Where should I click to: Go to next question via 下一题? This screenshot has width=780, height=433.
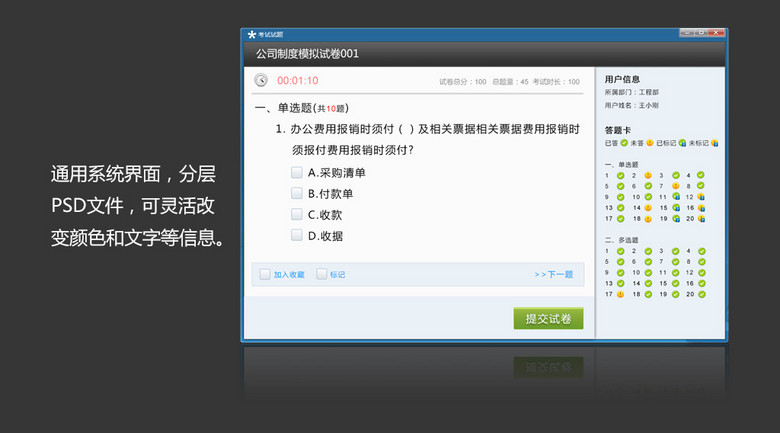click(x=554, y=274)
